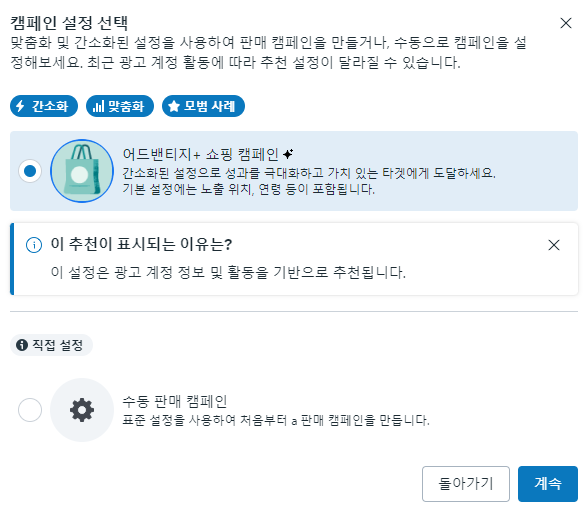Close the 캠페인 설정 선택 dialog

tap(566, 23)
